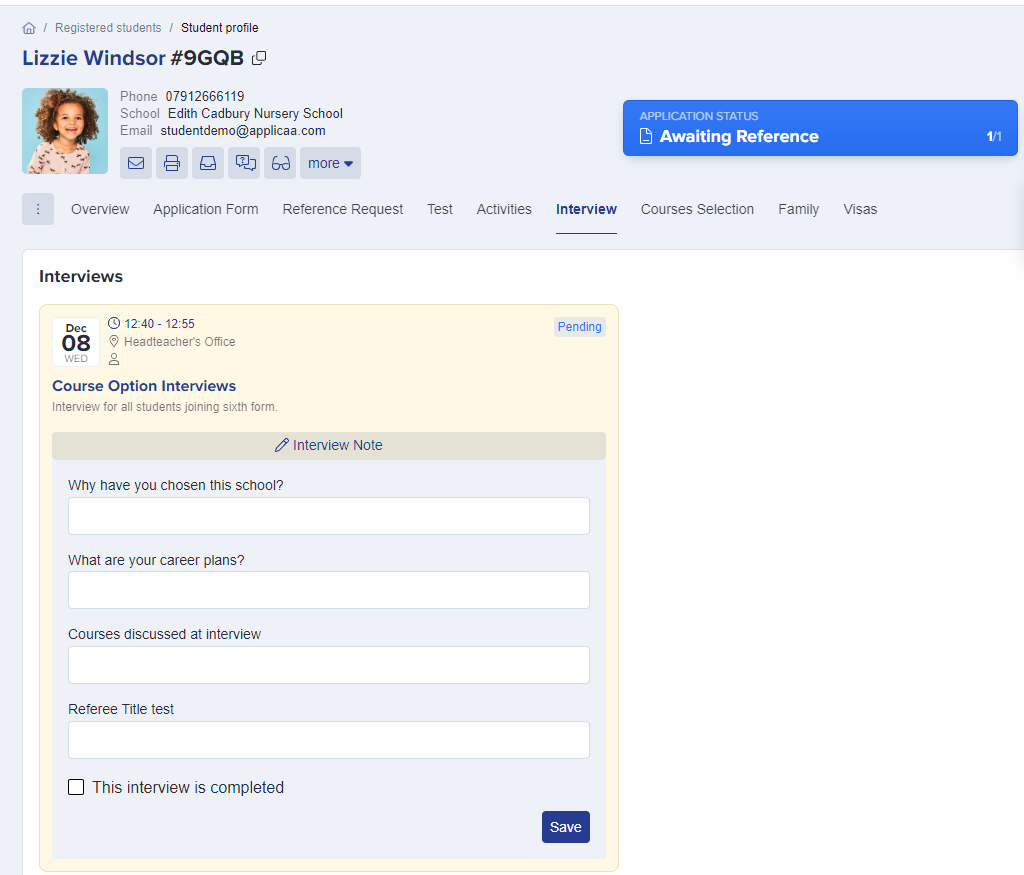The width and height of the screenshot is (1024, 875).
Task: Tick the 'This interview is completed' checkbox
Action: (x=76, y=787)
